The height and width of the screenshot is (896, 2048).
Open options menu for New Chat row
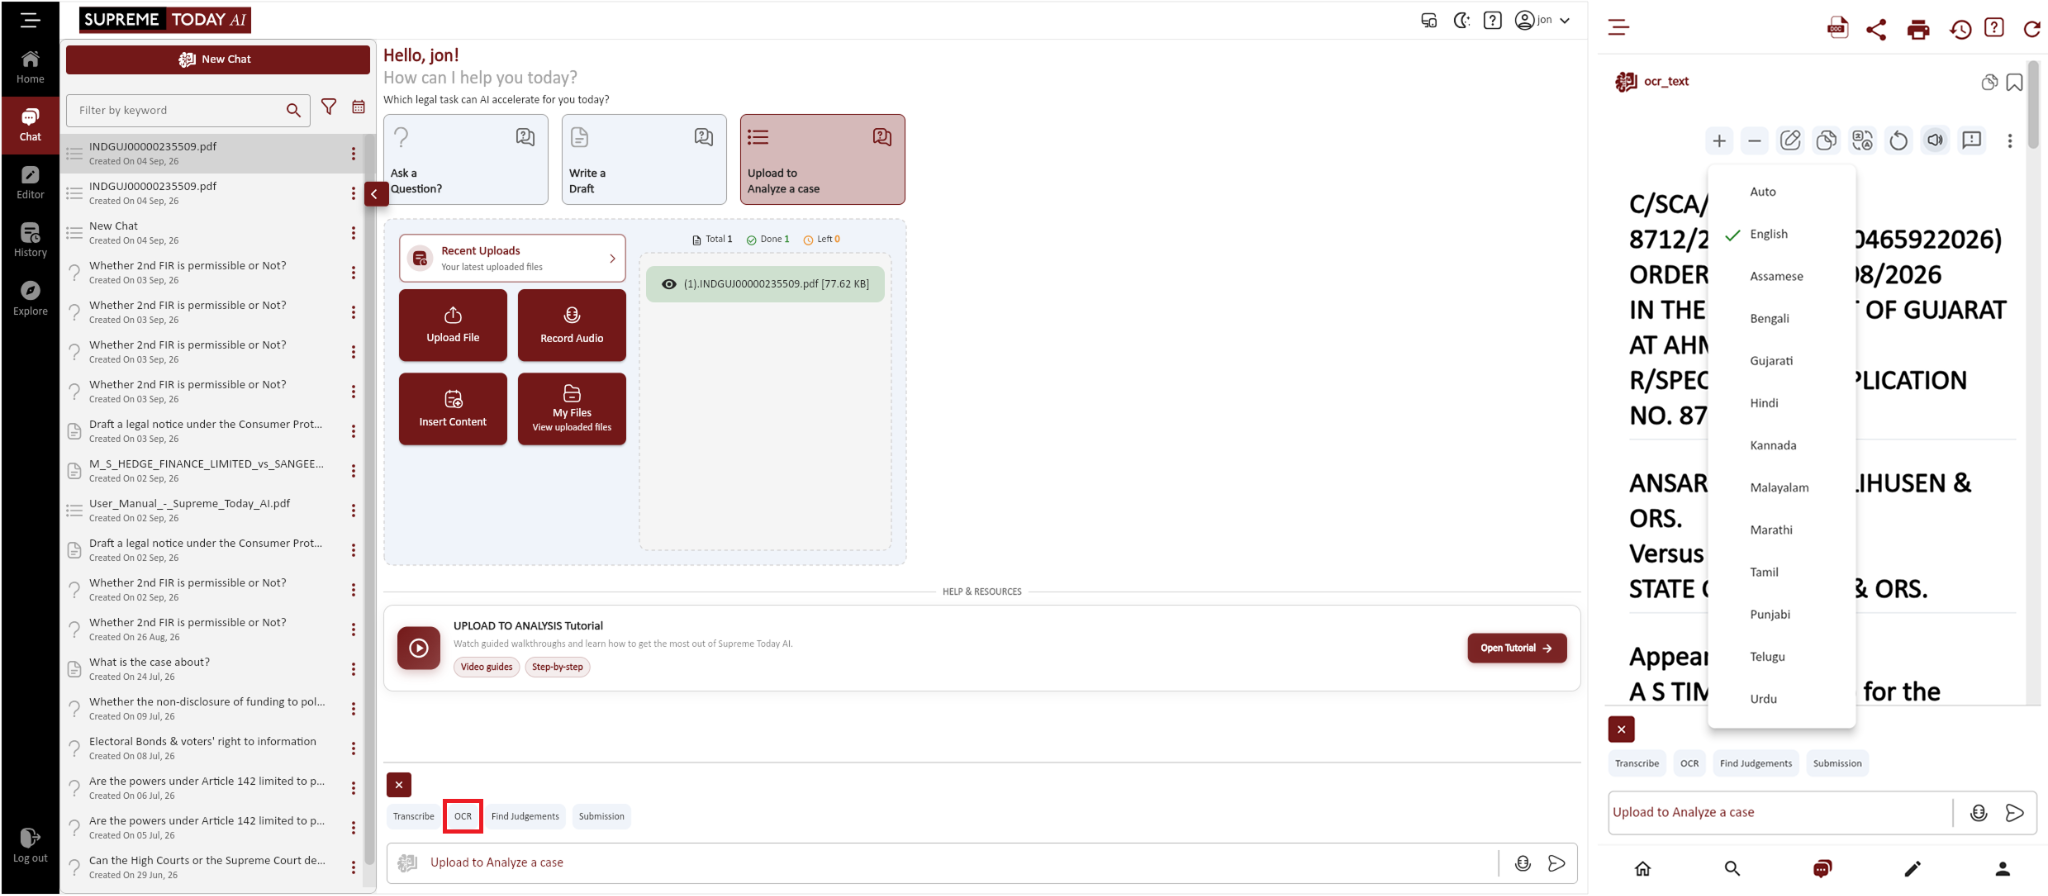[353, 233]
